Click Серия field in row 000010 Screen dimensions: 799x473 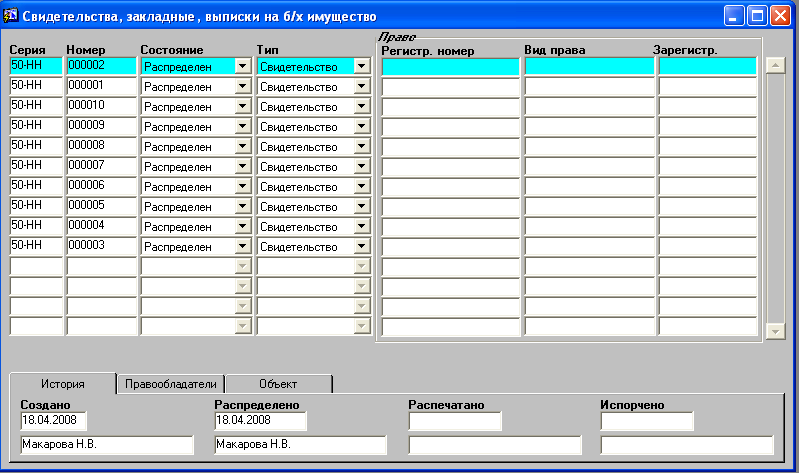pyautogui.click(x=36, y=106)
